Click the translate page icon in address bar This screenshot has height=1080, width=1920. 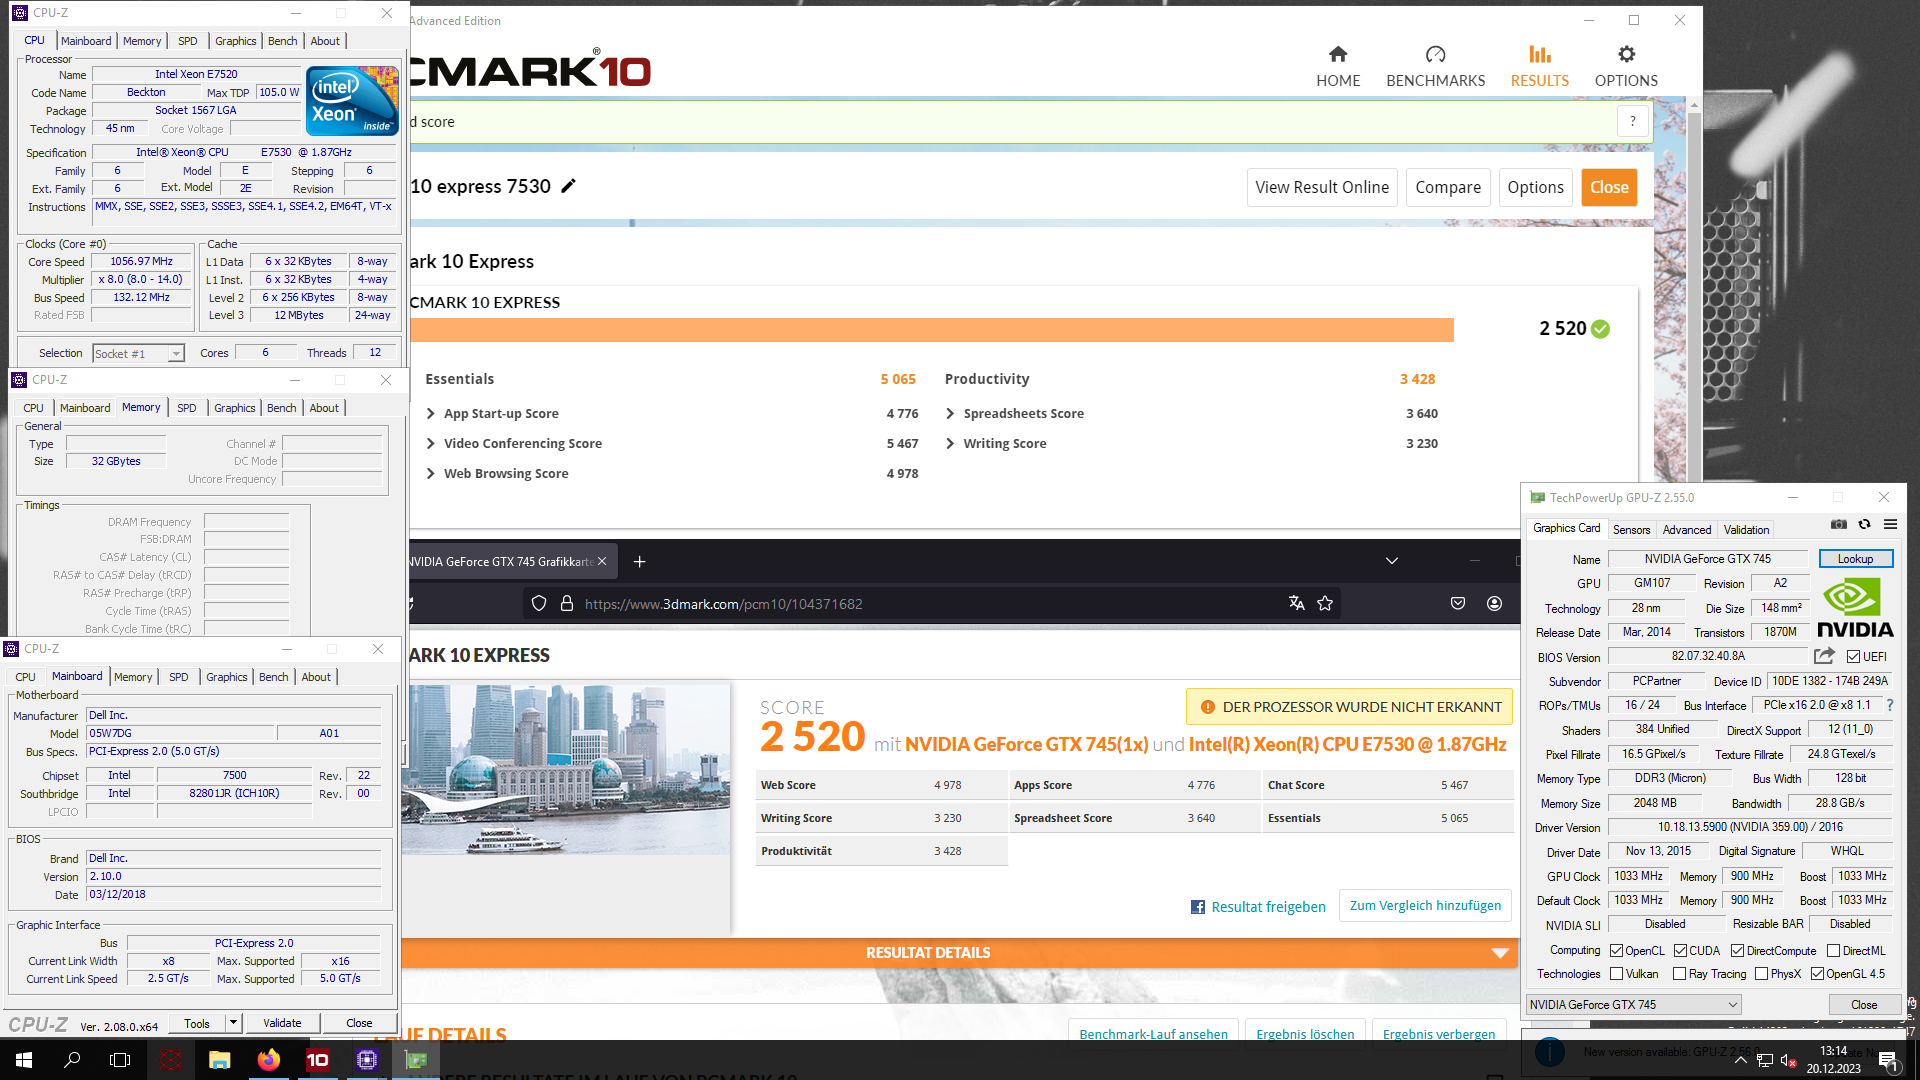(1296, 603)
